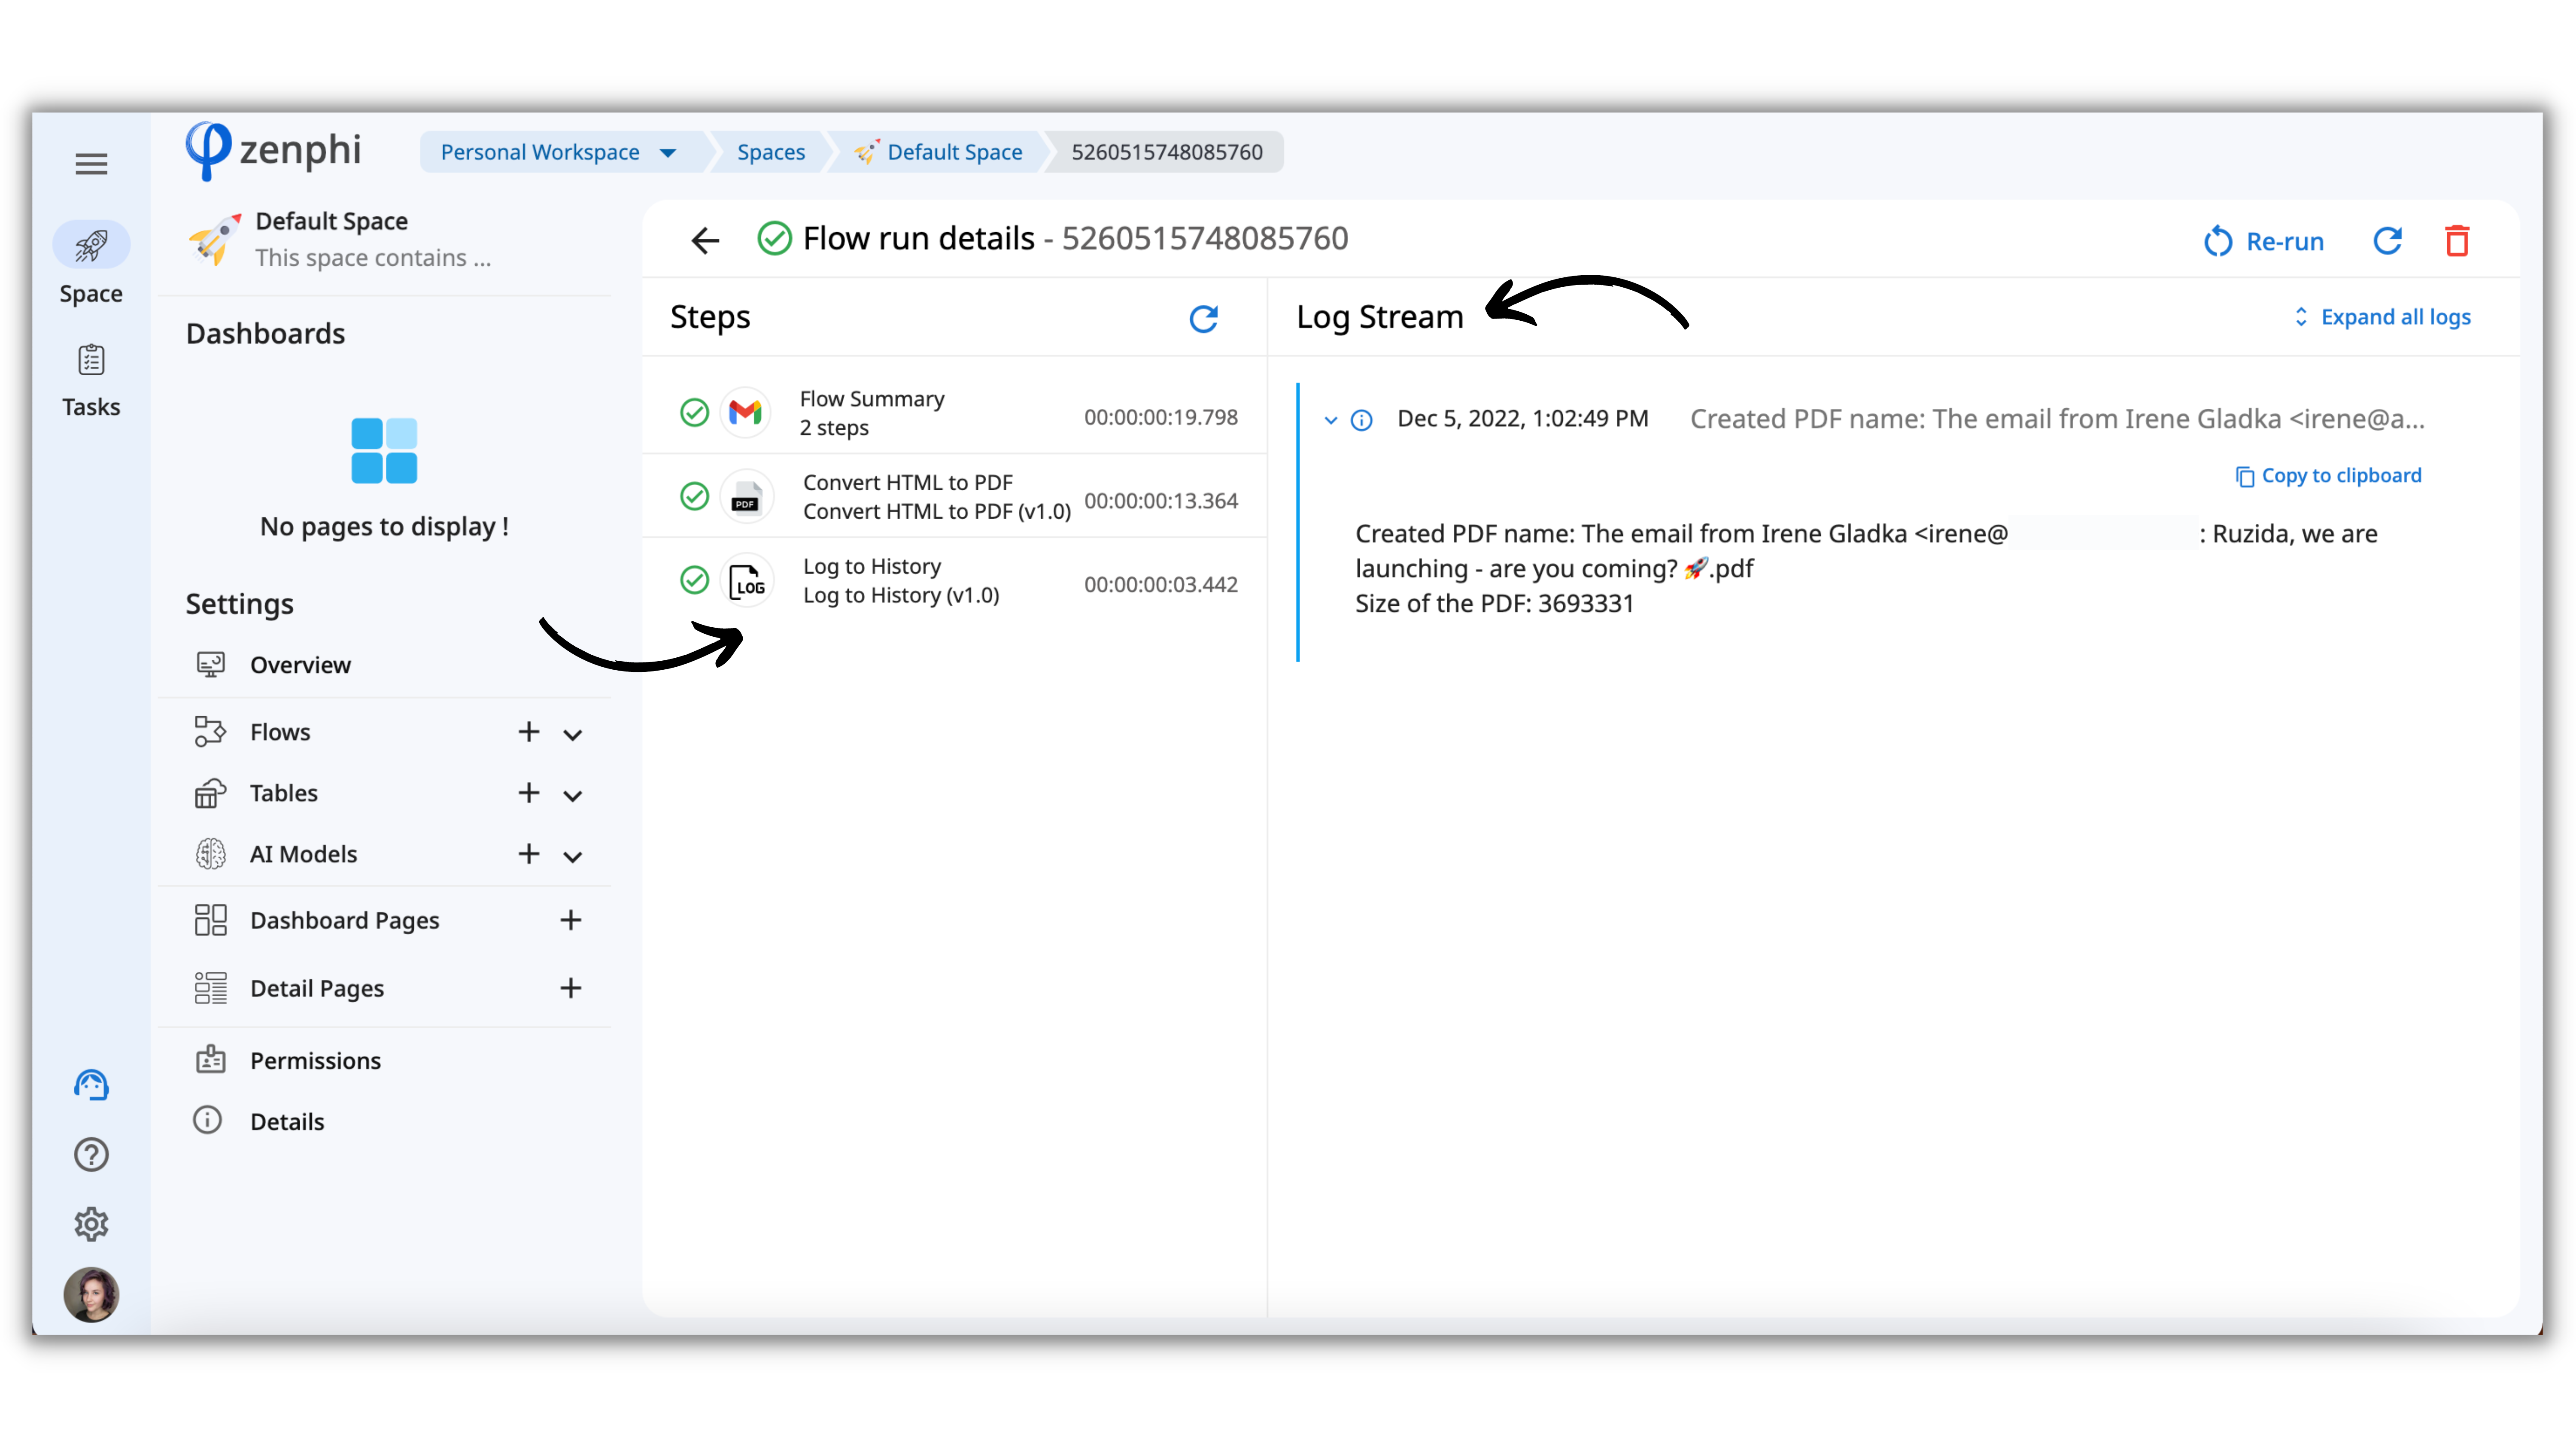The width and height of the screenshot is (2576, 1449).
Task: Click Expand all logs
Action: (2381, 317)
